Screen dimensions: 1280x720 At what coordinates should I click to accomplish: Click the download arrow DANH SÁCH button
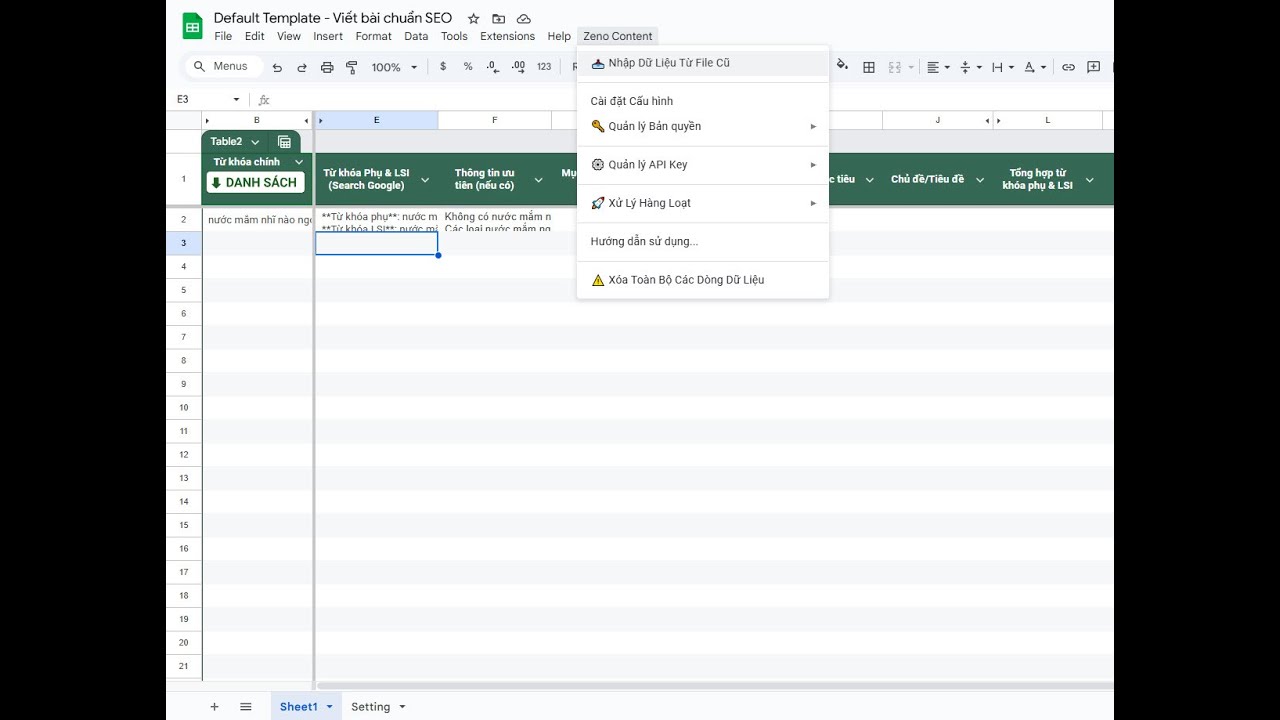(x=256, y=183)
